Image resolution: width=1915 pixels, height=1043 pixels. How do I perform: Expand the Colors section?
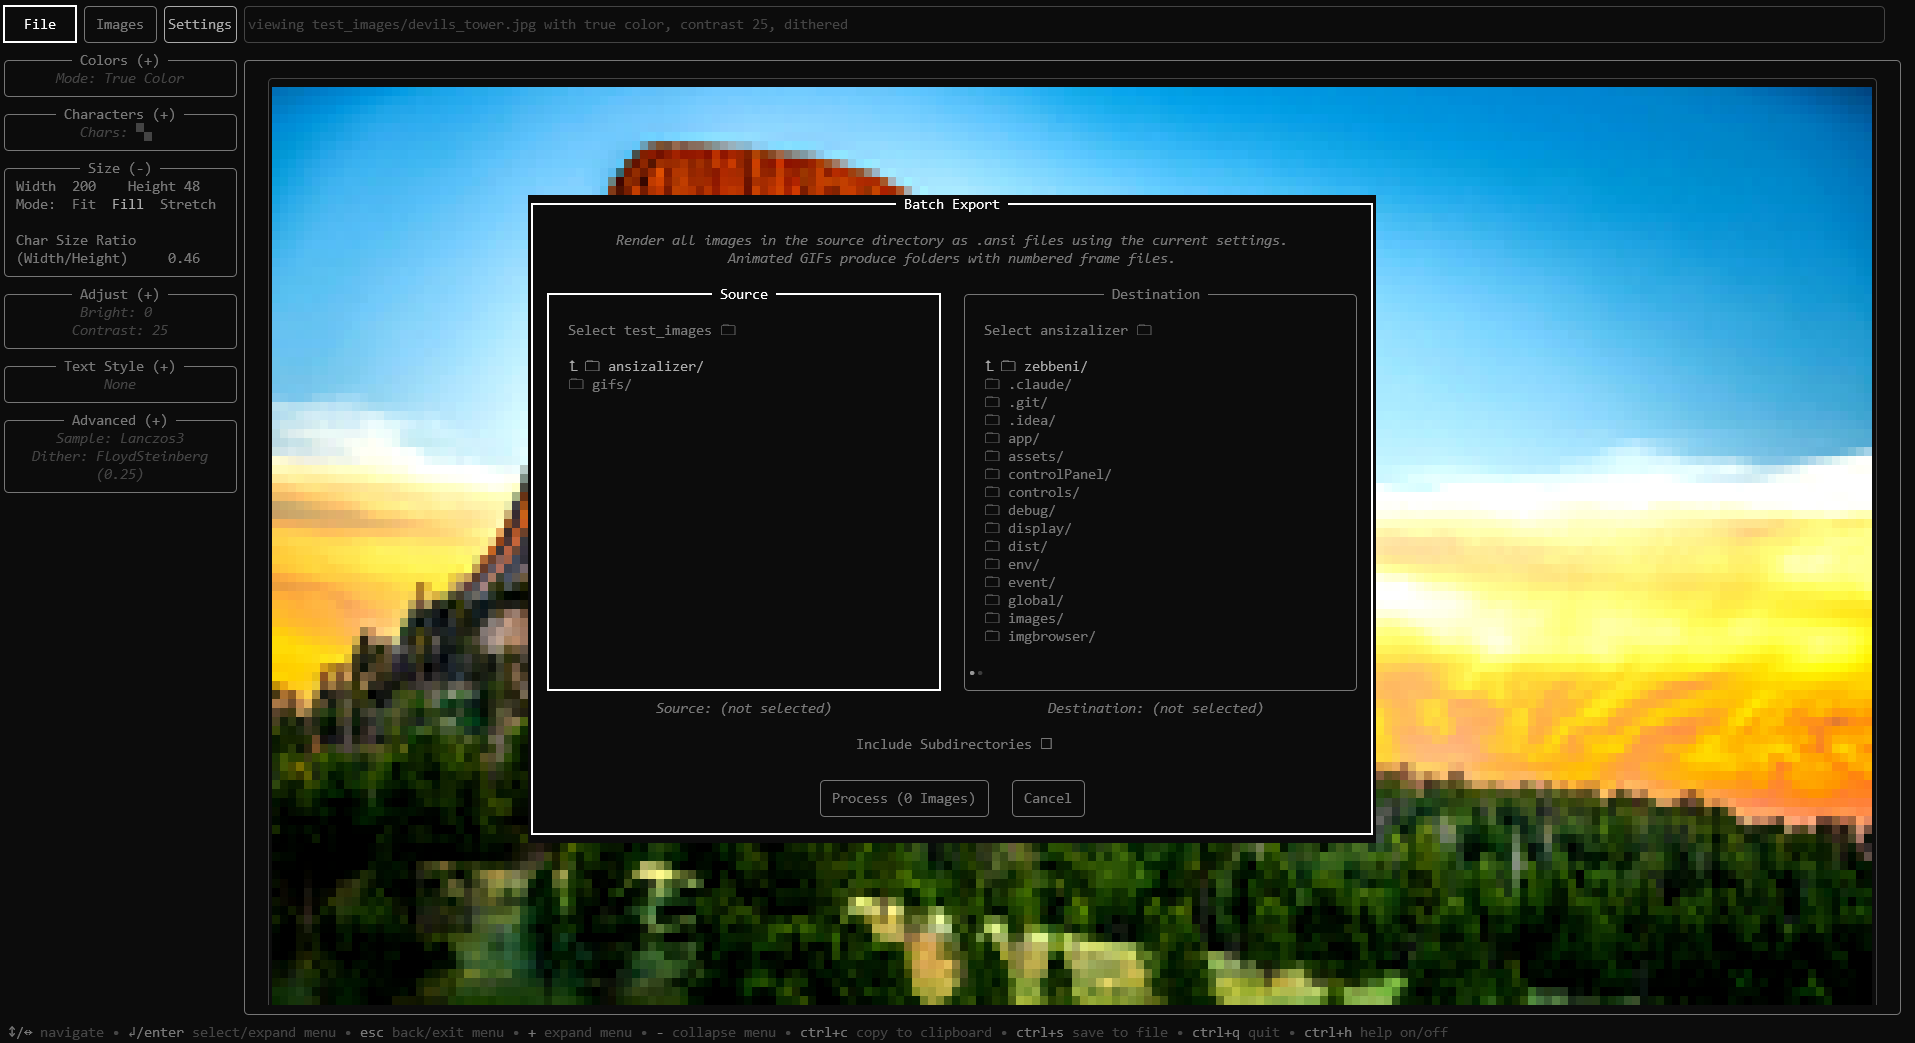tap(120, 60)
